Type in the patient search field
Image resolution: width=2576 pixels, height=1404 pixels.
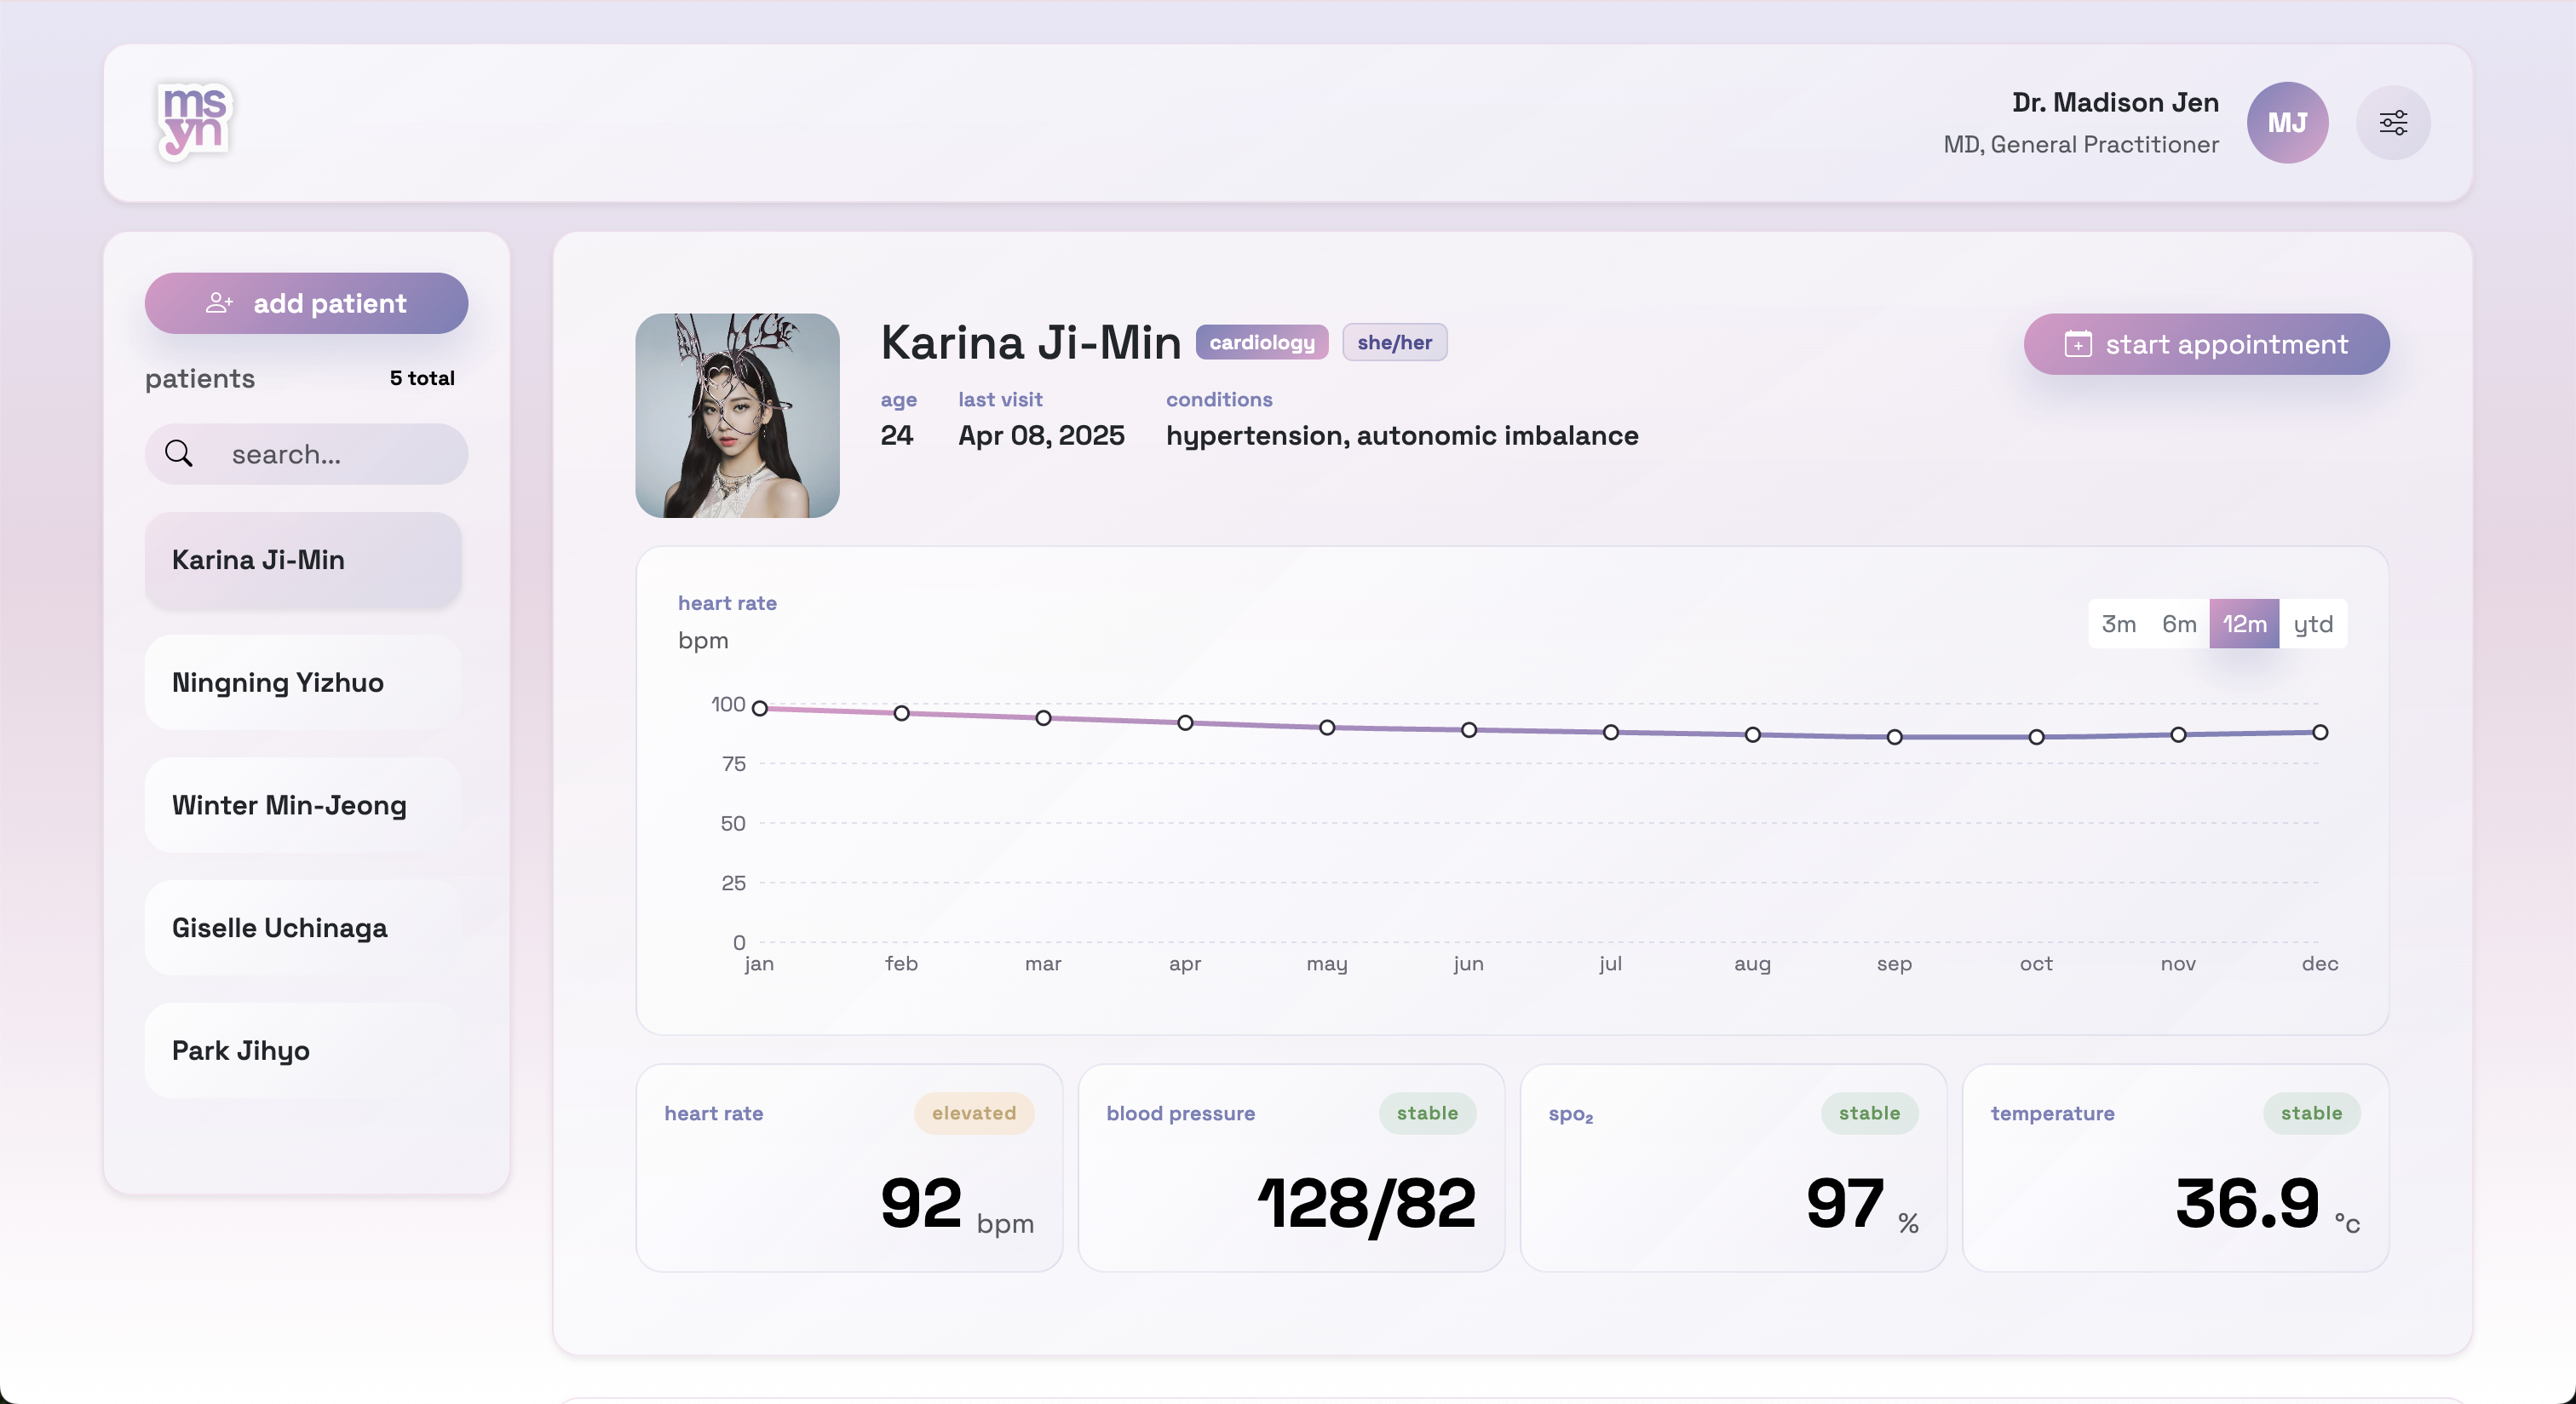tap(330, 454)
